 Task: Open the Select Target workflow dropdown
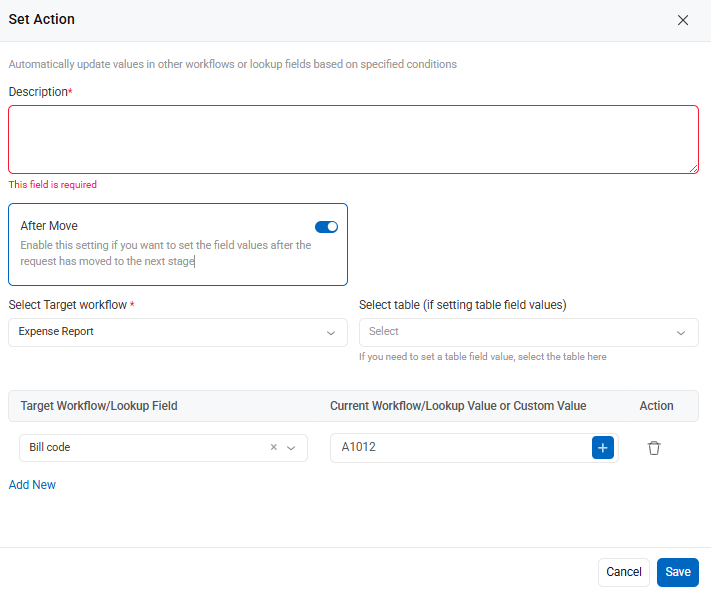click(178, 332)
